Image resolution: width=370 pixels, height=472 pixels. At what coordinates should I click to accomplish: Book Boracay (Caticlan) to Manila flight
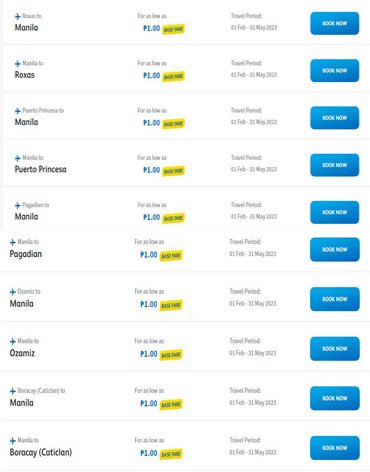tap(335, 398)
